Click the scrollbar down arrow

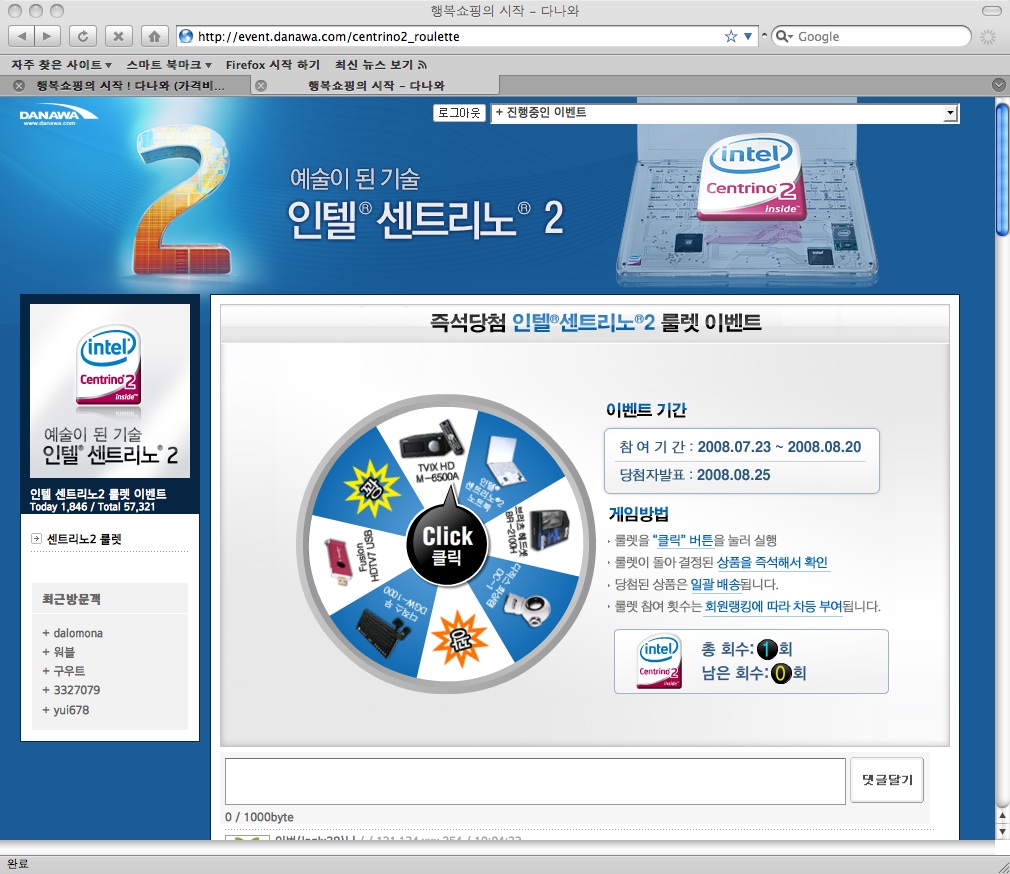[1002, 831]
